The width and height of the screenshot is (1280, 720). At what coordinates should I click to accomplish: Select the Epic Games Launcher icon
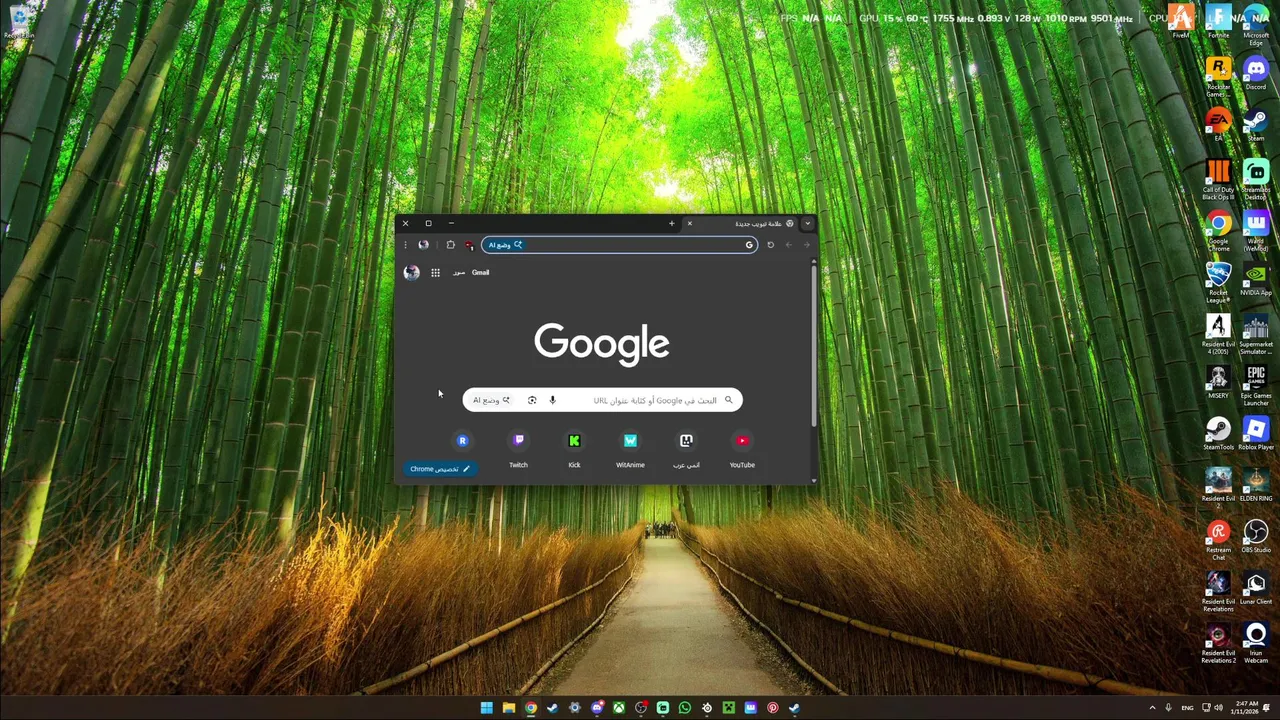[1256, 386]
